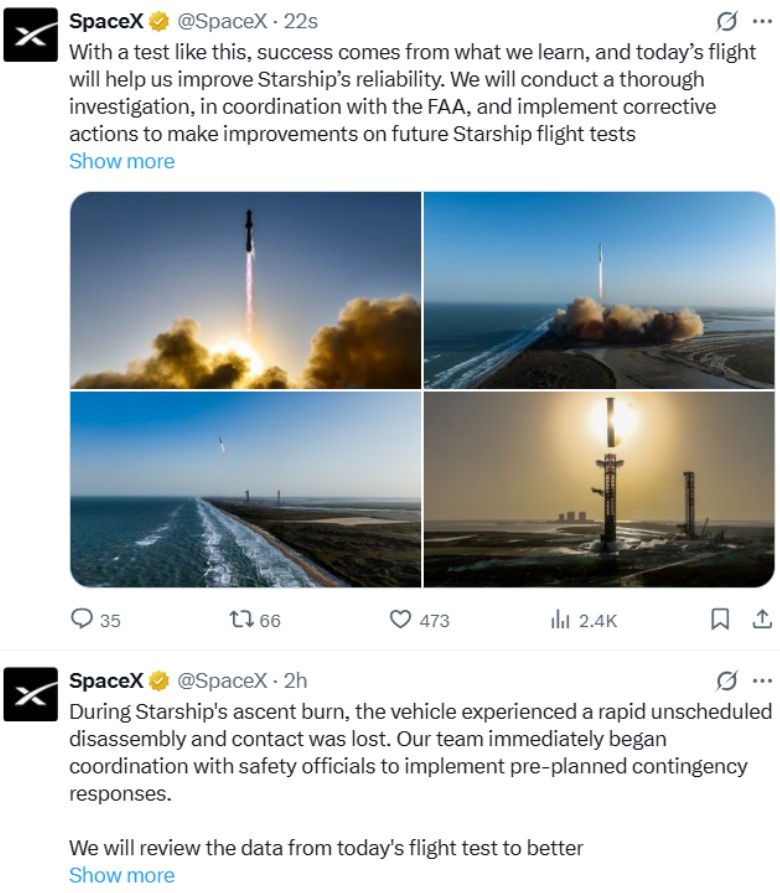This screenshot has width=780, height=893.
Task: Like the tweet with 473 likes
Action: (400, 619)
